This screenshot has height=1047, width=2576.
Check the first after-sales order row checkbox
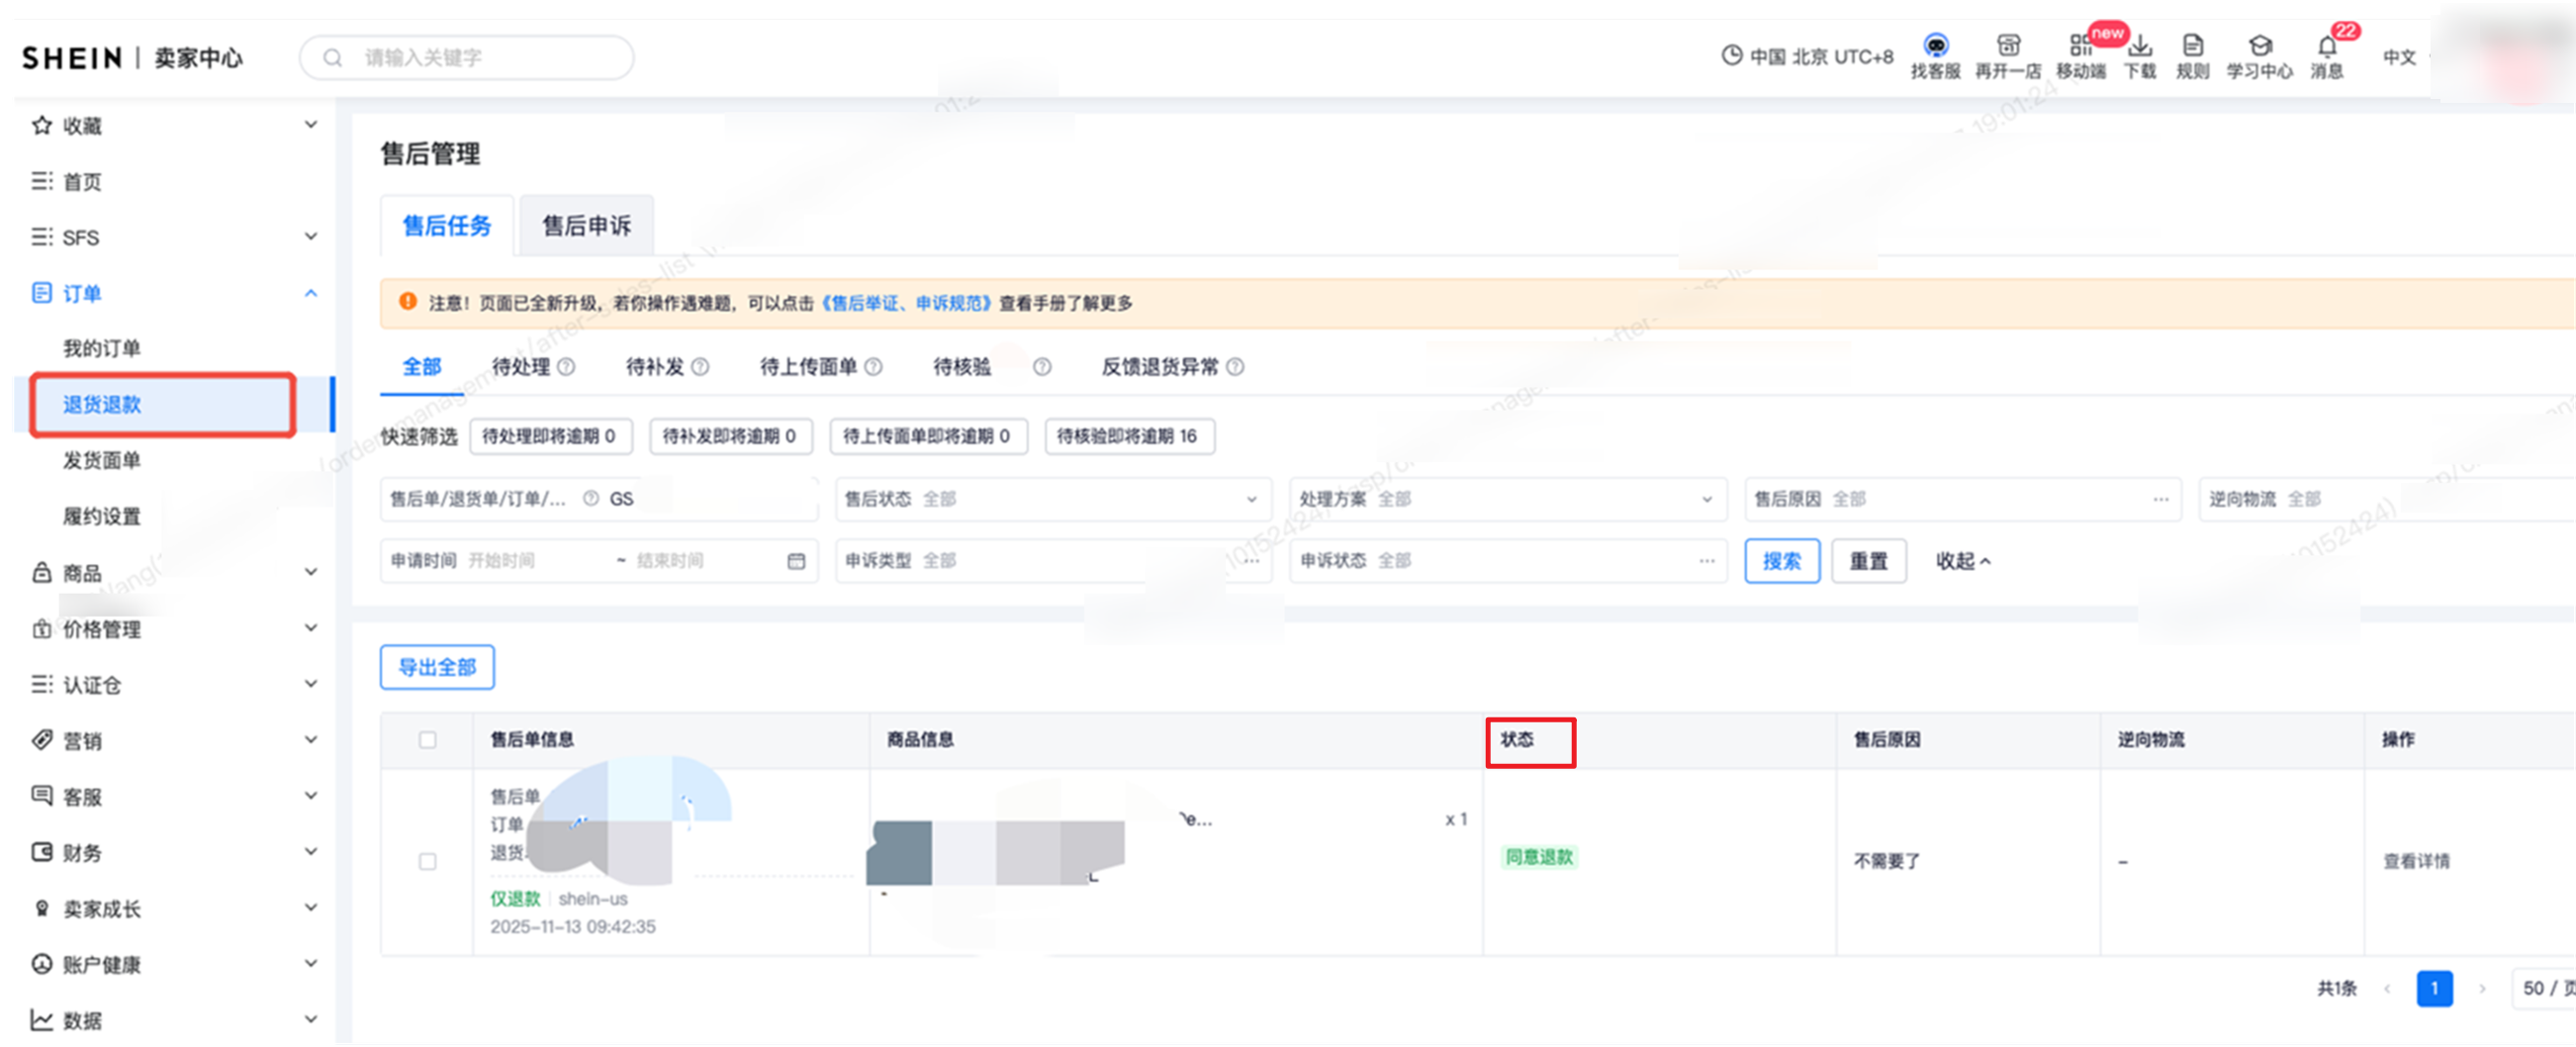pyautogui.click(x=428, y=861)
